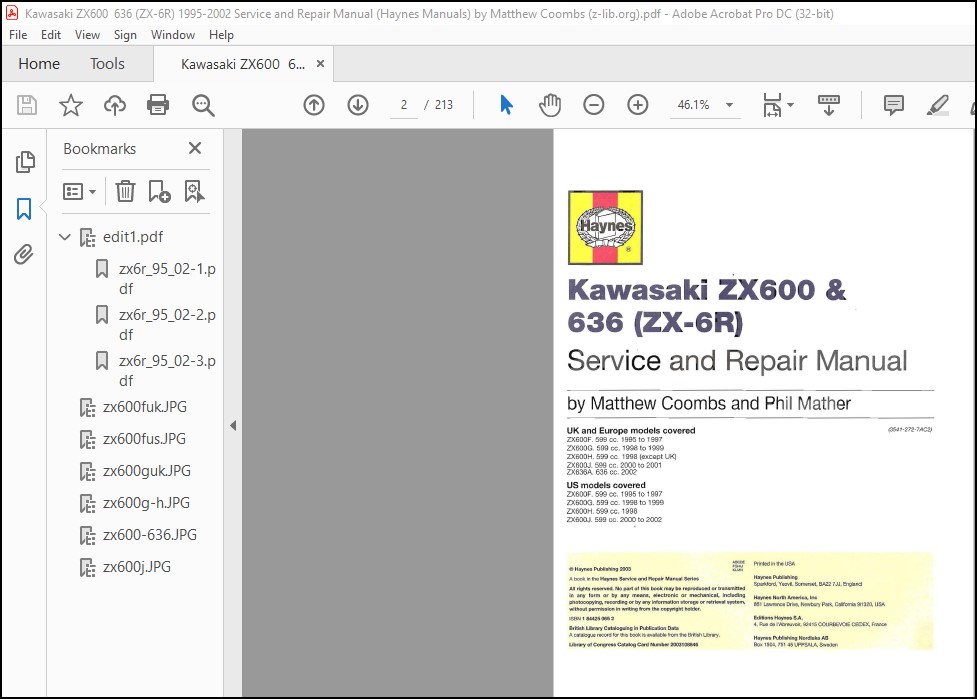Screen dimensions: 977x699
Task: Switch to the Home tab
Action: (x=39, y=64)
